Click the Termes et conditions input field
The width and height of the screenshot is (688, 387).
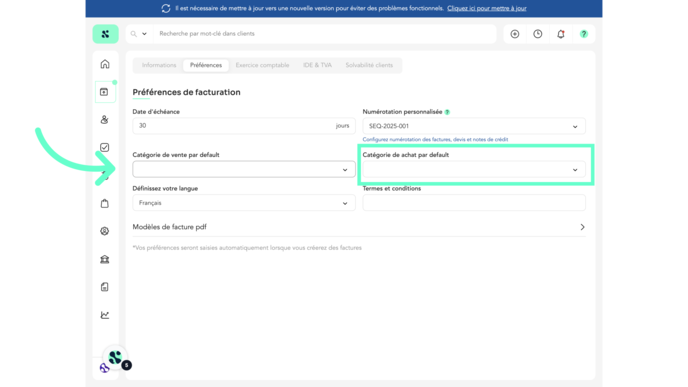pos(474,203)
